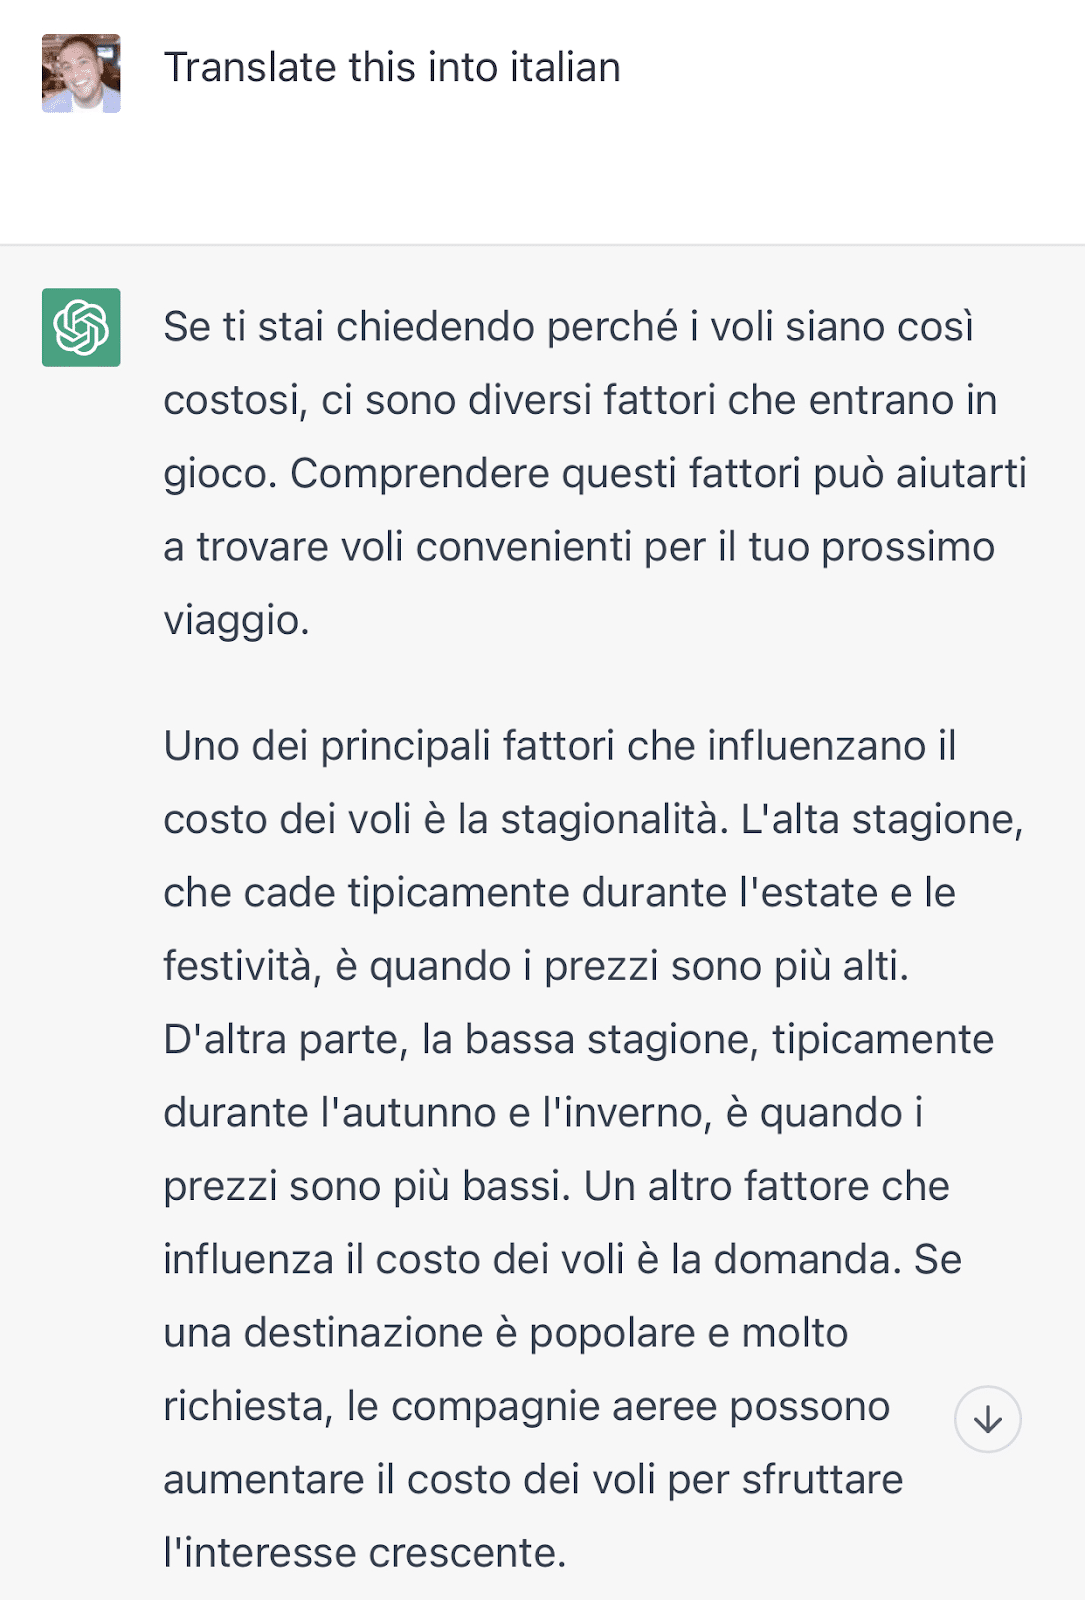The image size is (1085, 1600).
Task: Click the word 'costosi' in the first paragraph
Action: point(235,400)
